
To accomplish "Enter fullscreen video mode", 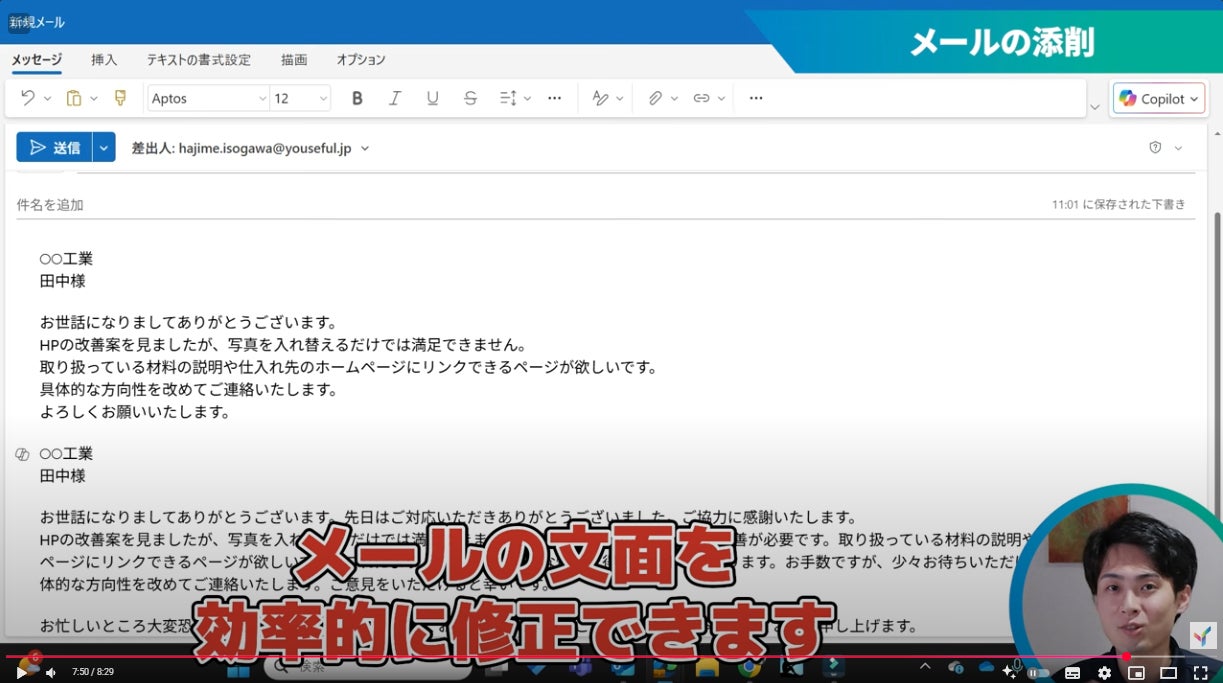I will pyautogui.click(x=1200, y=673).
